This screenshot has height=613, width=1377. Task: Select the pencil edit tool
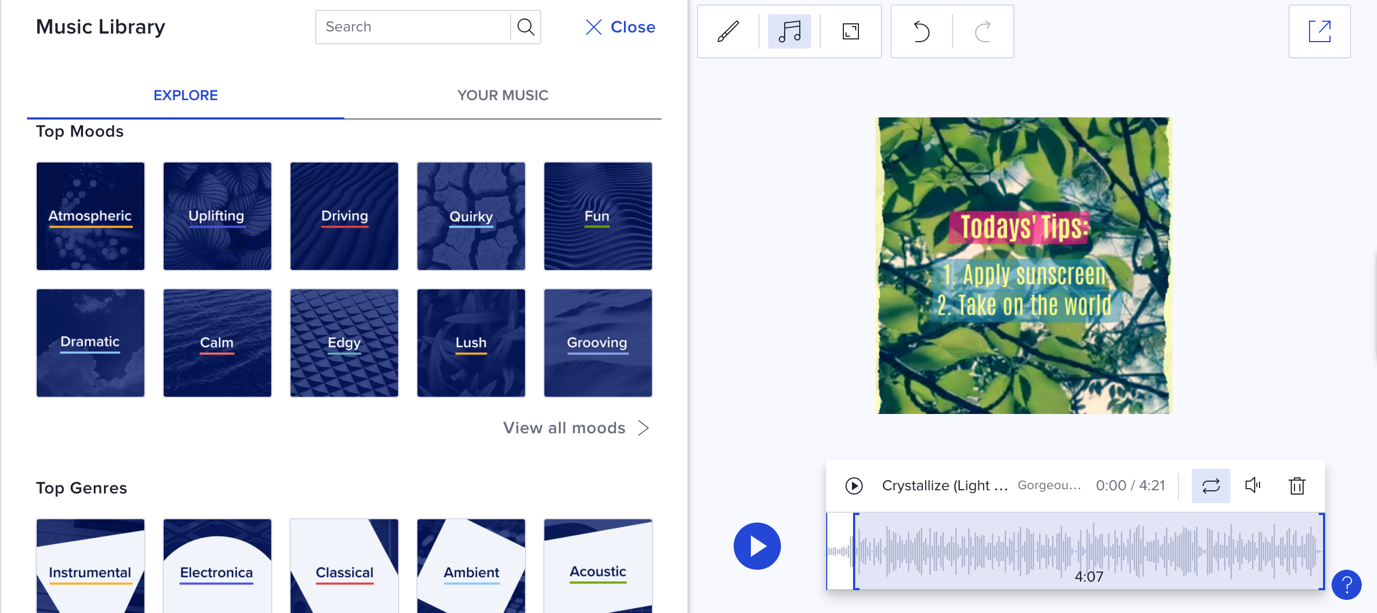tap(728, 31)
